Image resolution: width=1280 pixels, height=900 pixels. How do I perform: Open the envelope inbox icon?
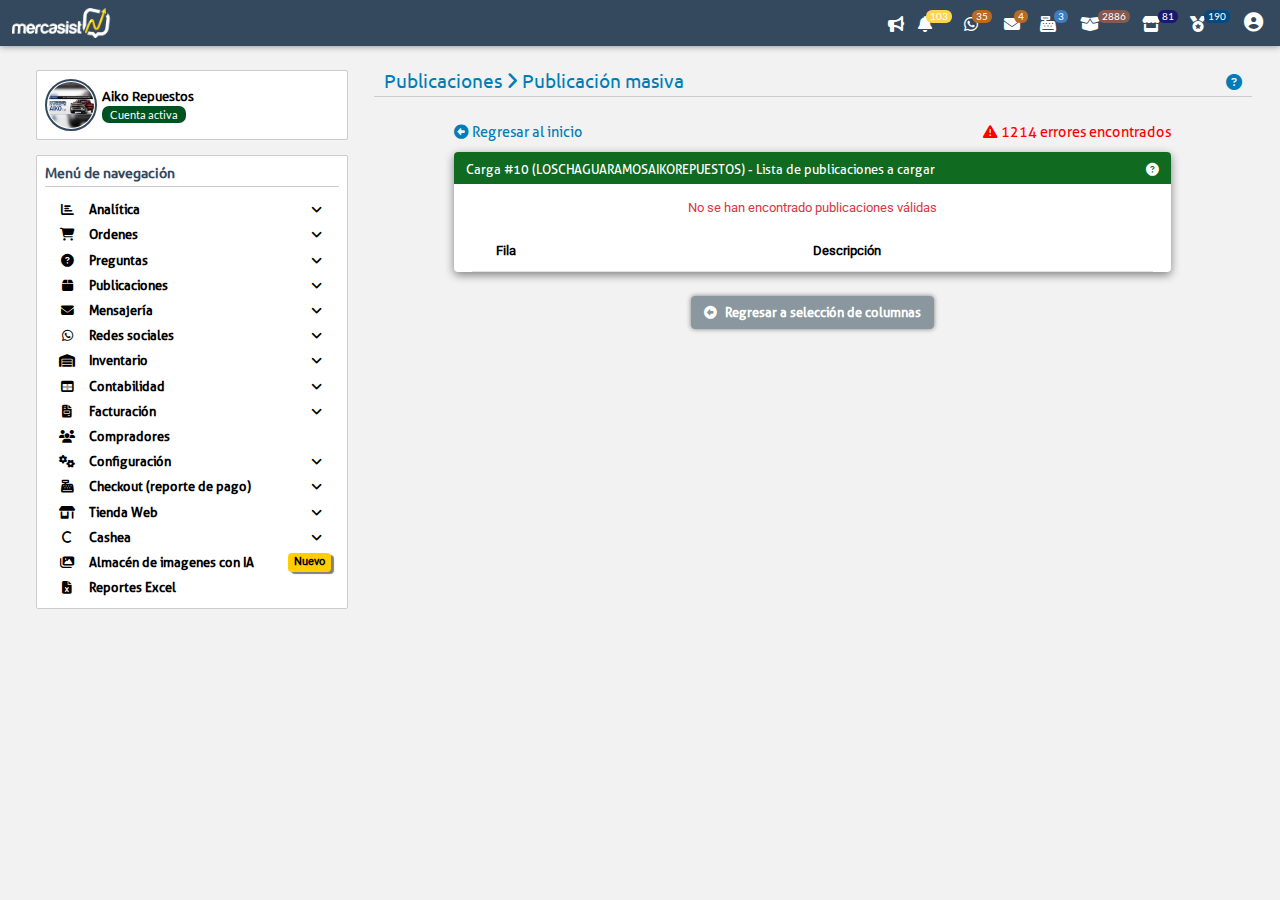(1012, 24)
